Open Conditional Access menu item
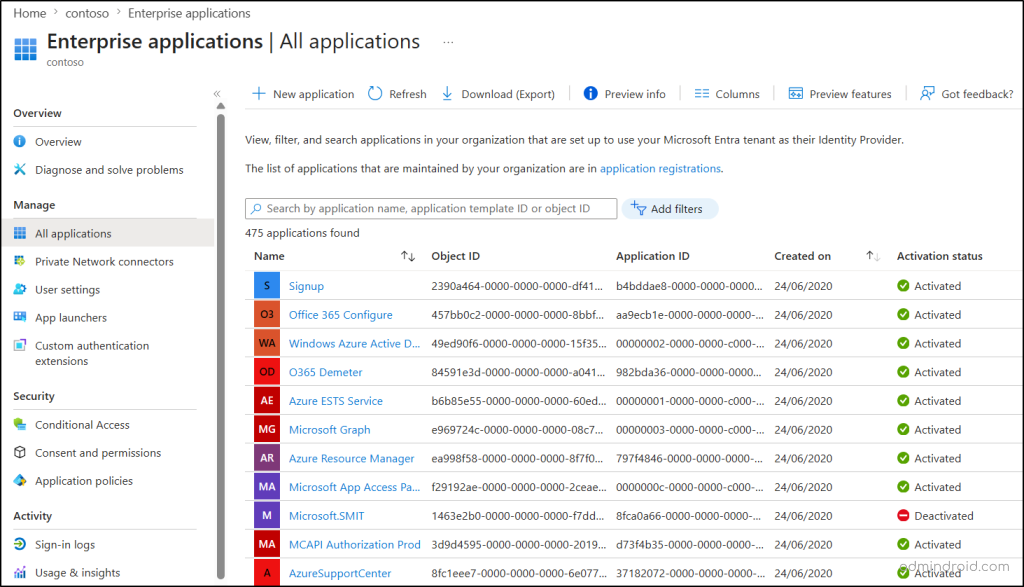 coord(82,424)
